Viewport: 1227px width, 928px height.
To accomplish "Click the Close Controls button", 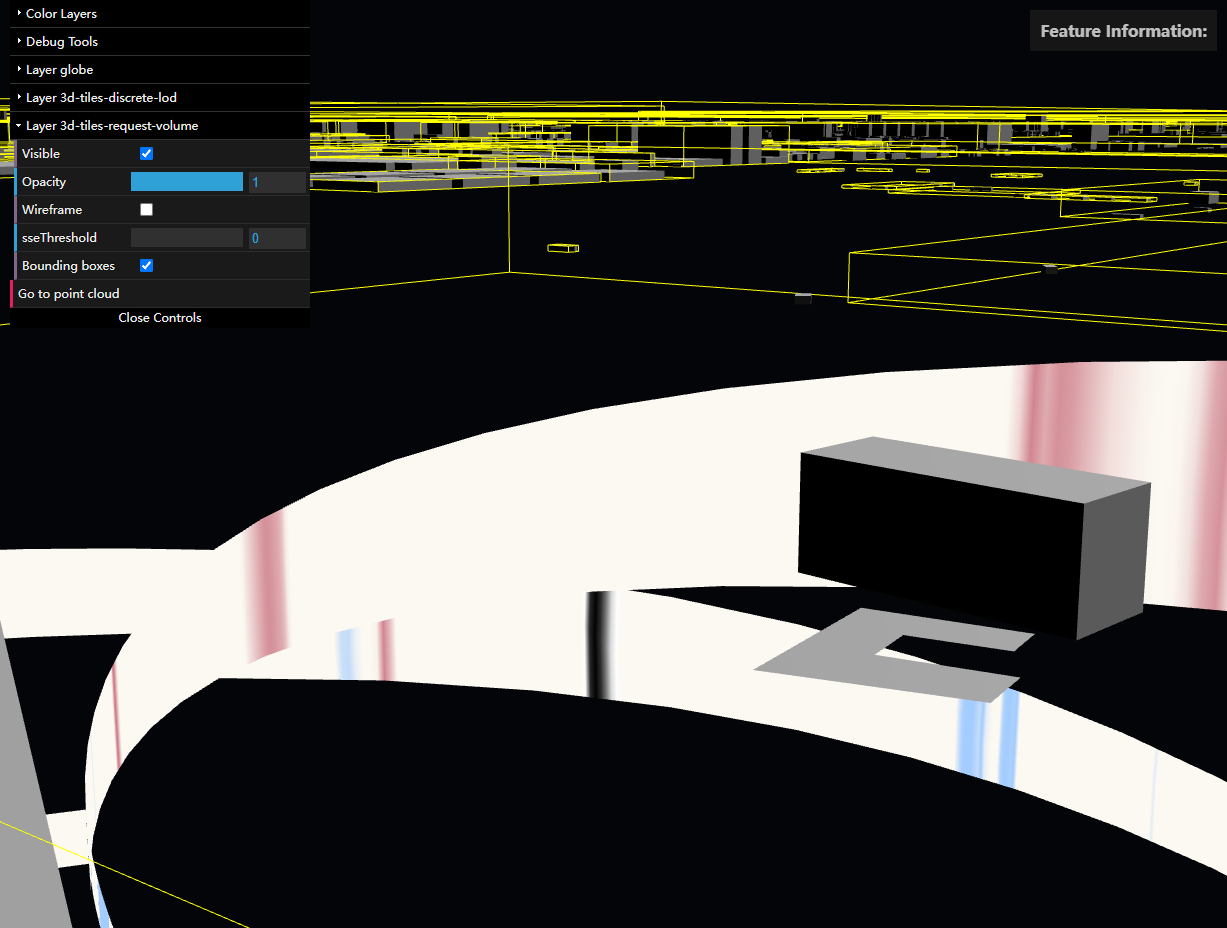I will click(x=159, y=317).
